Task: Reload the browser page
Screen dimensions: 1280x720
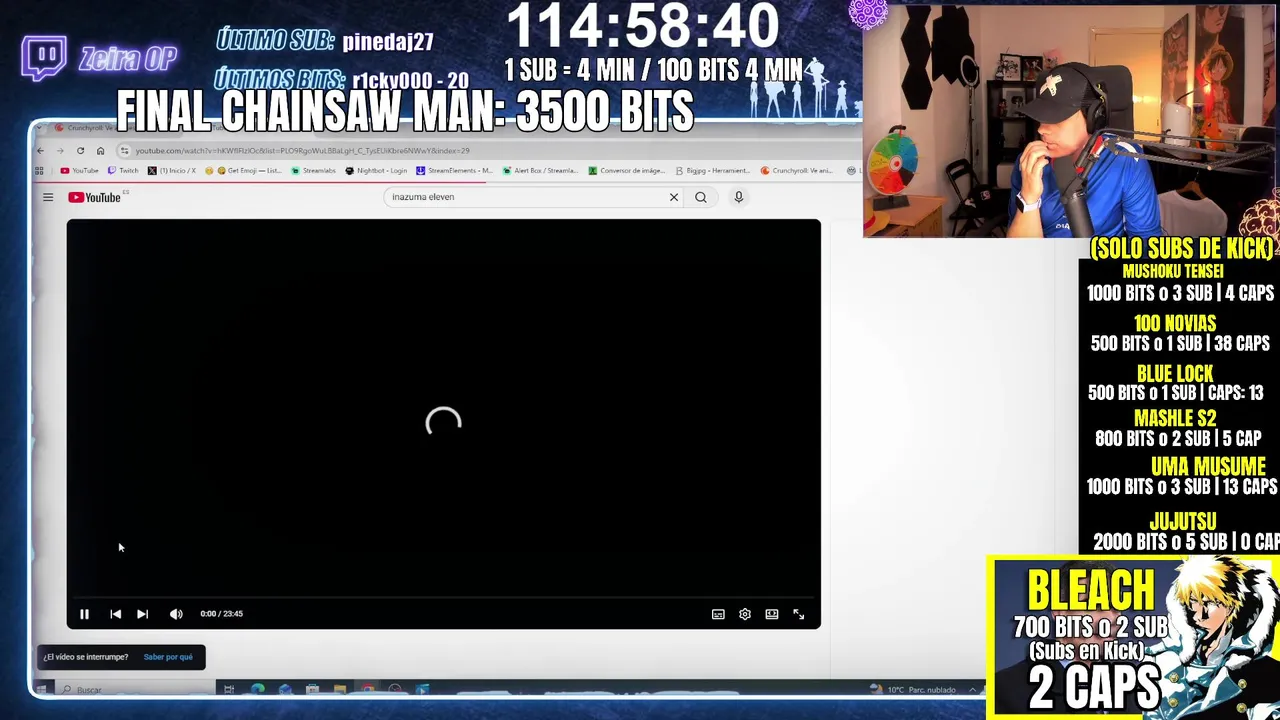Action: tap(80, 151)
